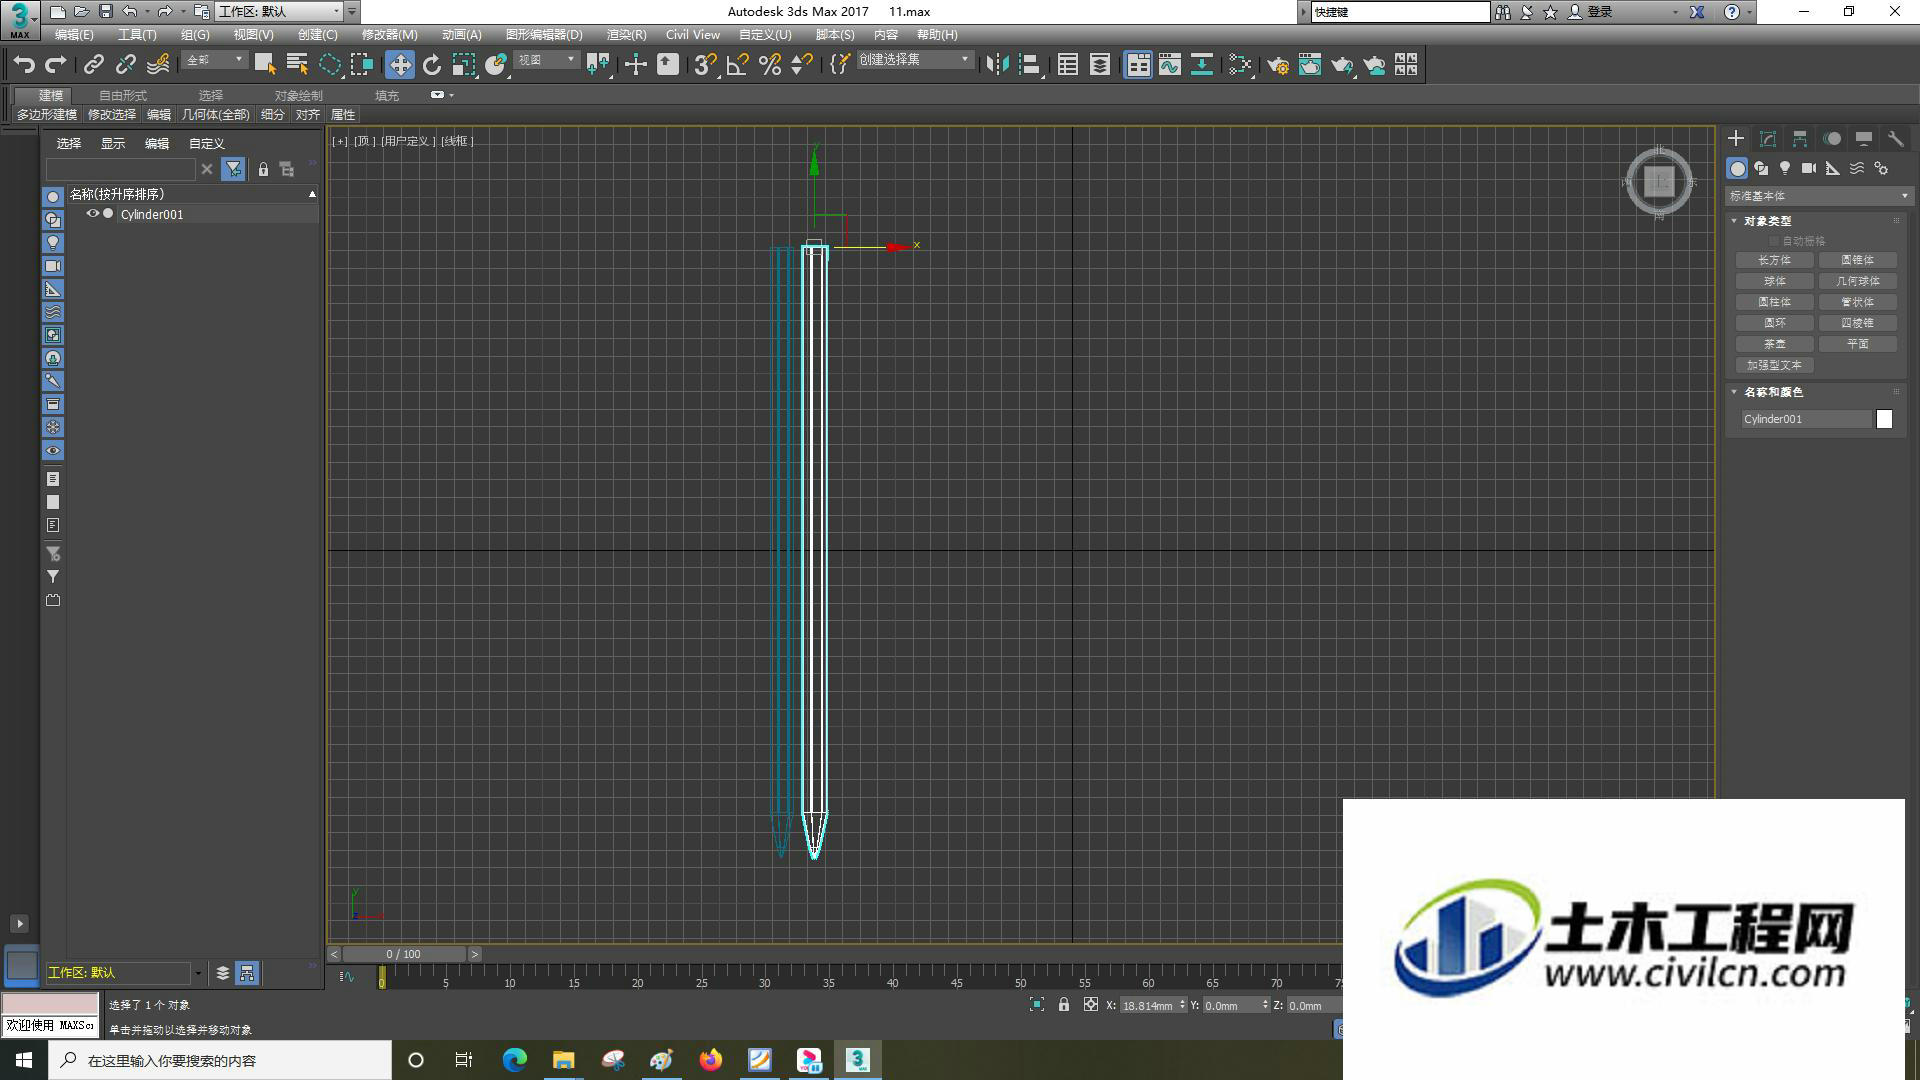Click Bind to Space Warp icon
Viewport: 1920px width, 1080px height.
pos(158,65)
